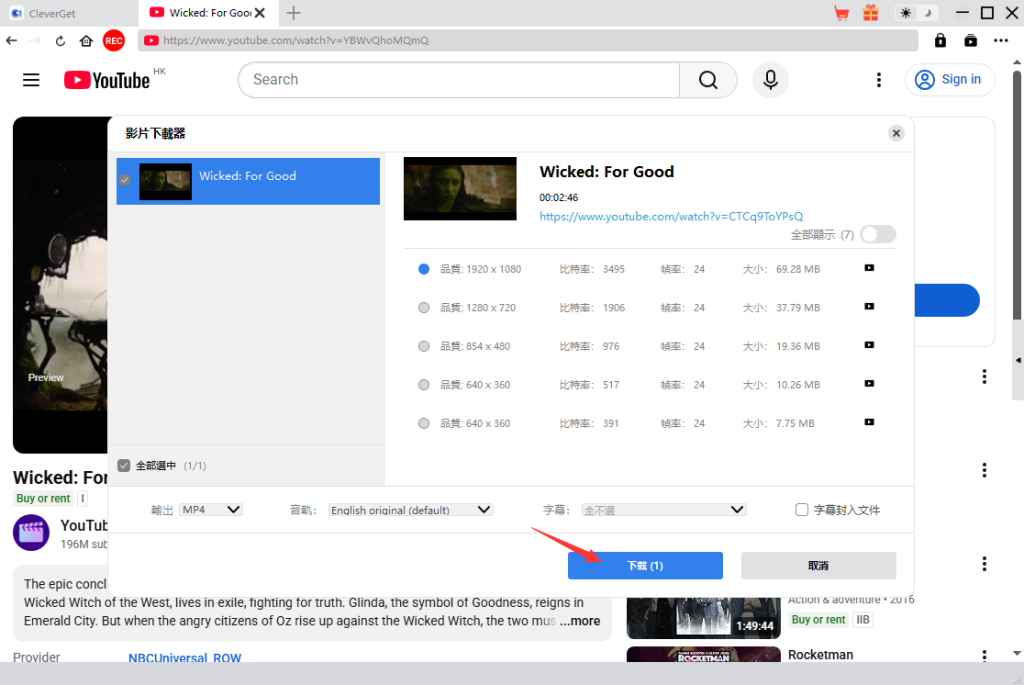Open the shopping cart icon
The width and height of the screenshot is (1024, 685).
tap(842, 13)
